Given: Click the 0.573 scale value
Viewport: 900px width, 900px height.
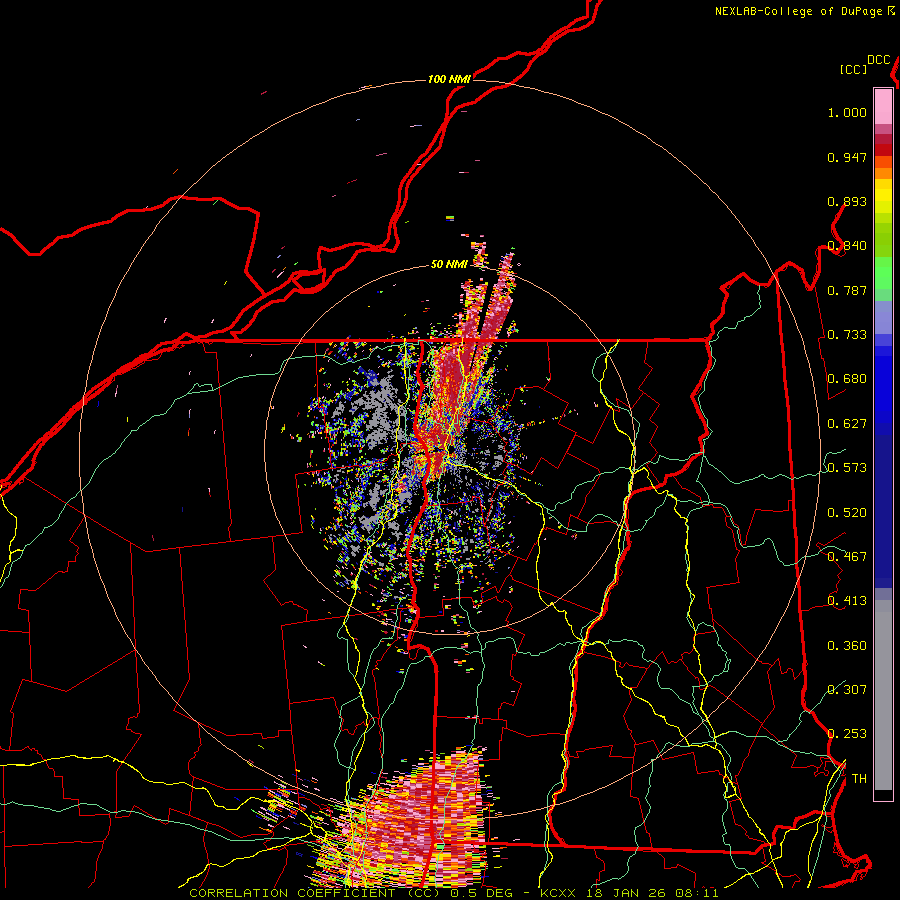Looking at the screenshot, I should [x=847, y=468].
